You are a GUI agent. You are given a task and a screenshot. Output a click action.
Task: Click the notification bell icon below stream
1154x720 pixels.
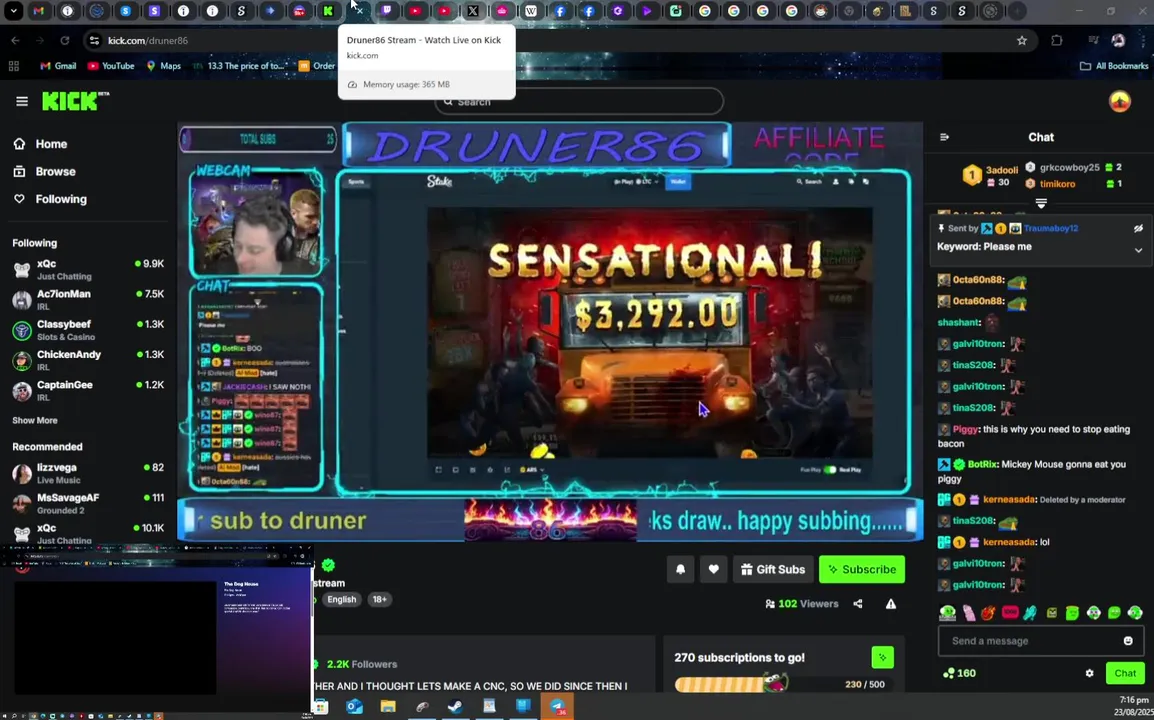pyautogui.click(x=681, y=569)
